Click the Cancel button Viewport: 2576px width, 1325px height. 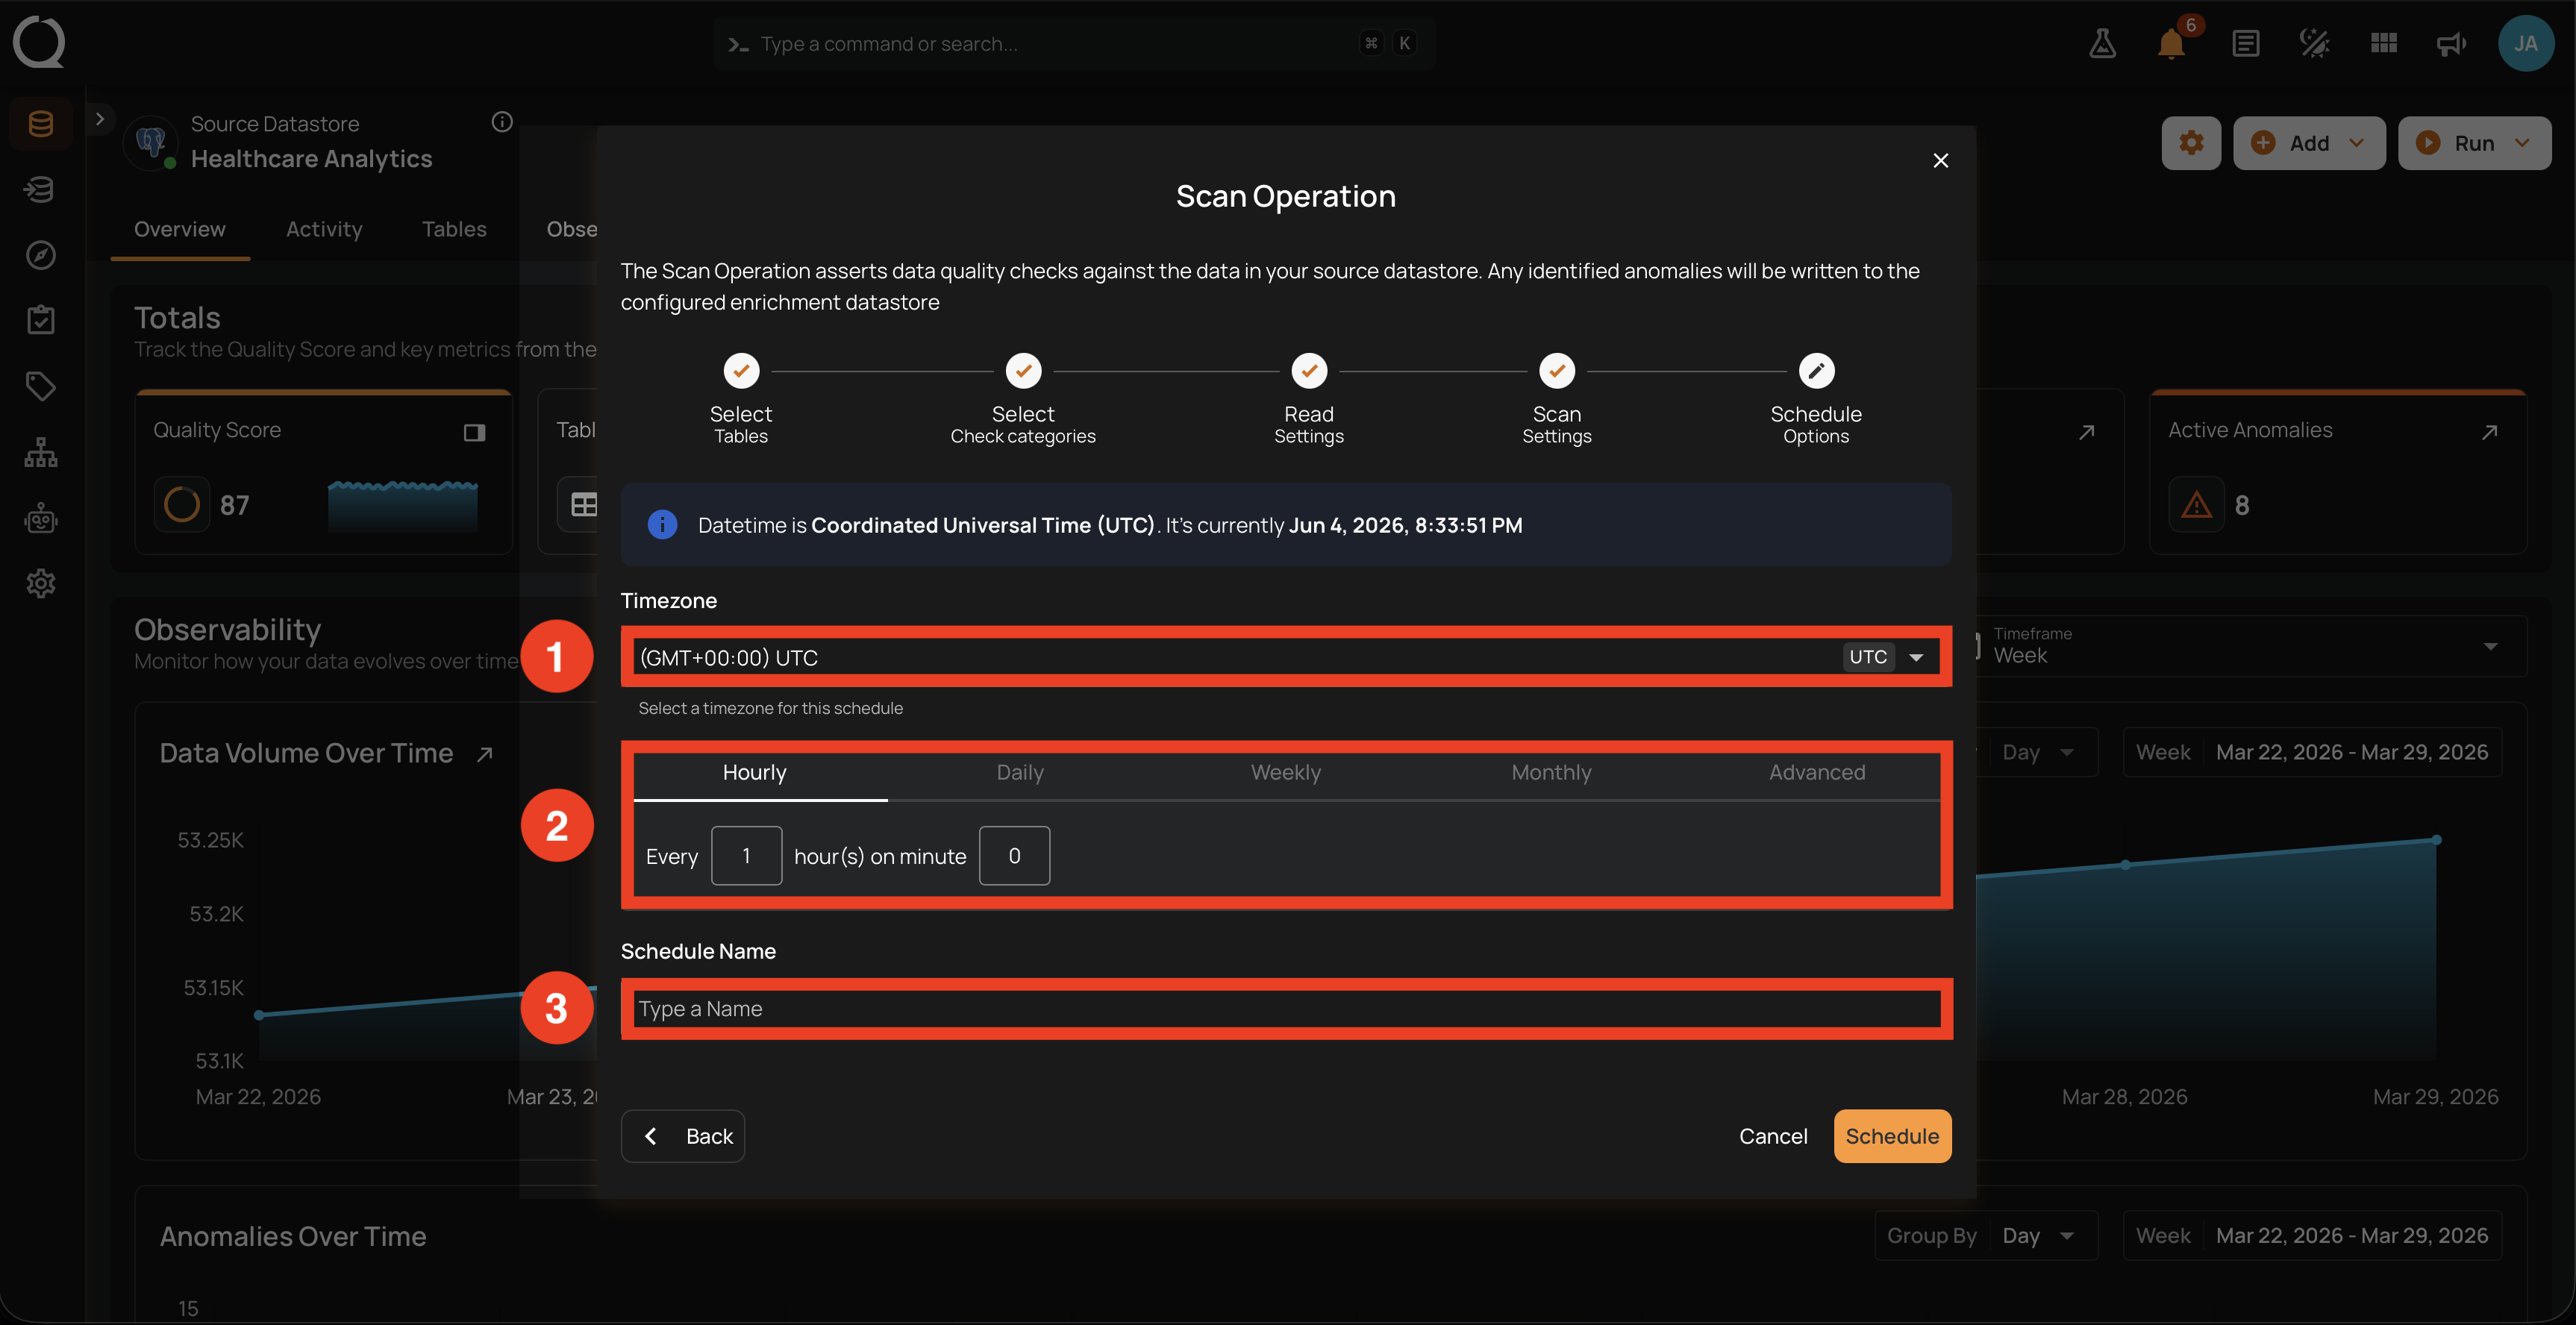(x=1773, y=1136)
